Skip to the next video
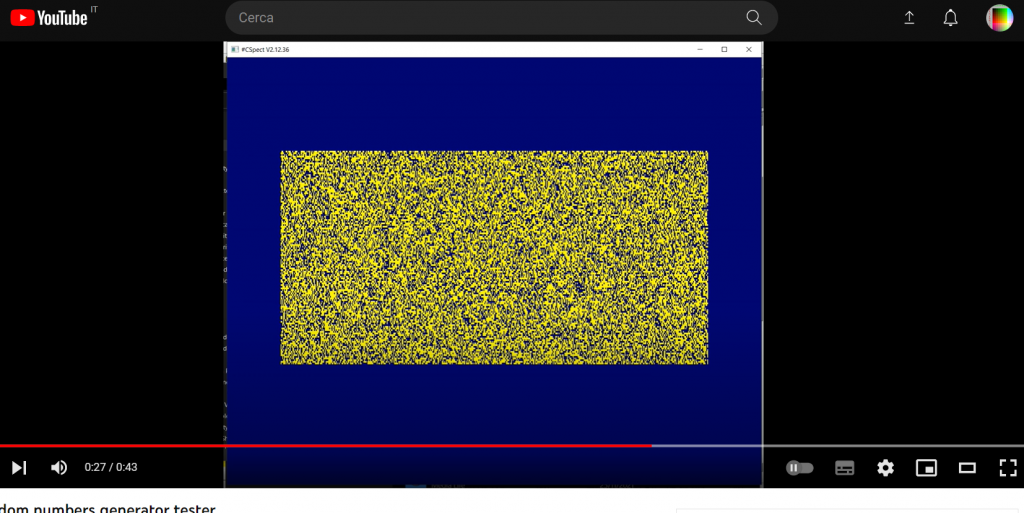The image size is (1024, 513). (x=19, y=467)
